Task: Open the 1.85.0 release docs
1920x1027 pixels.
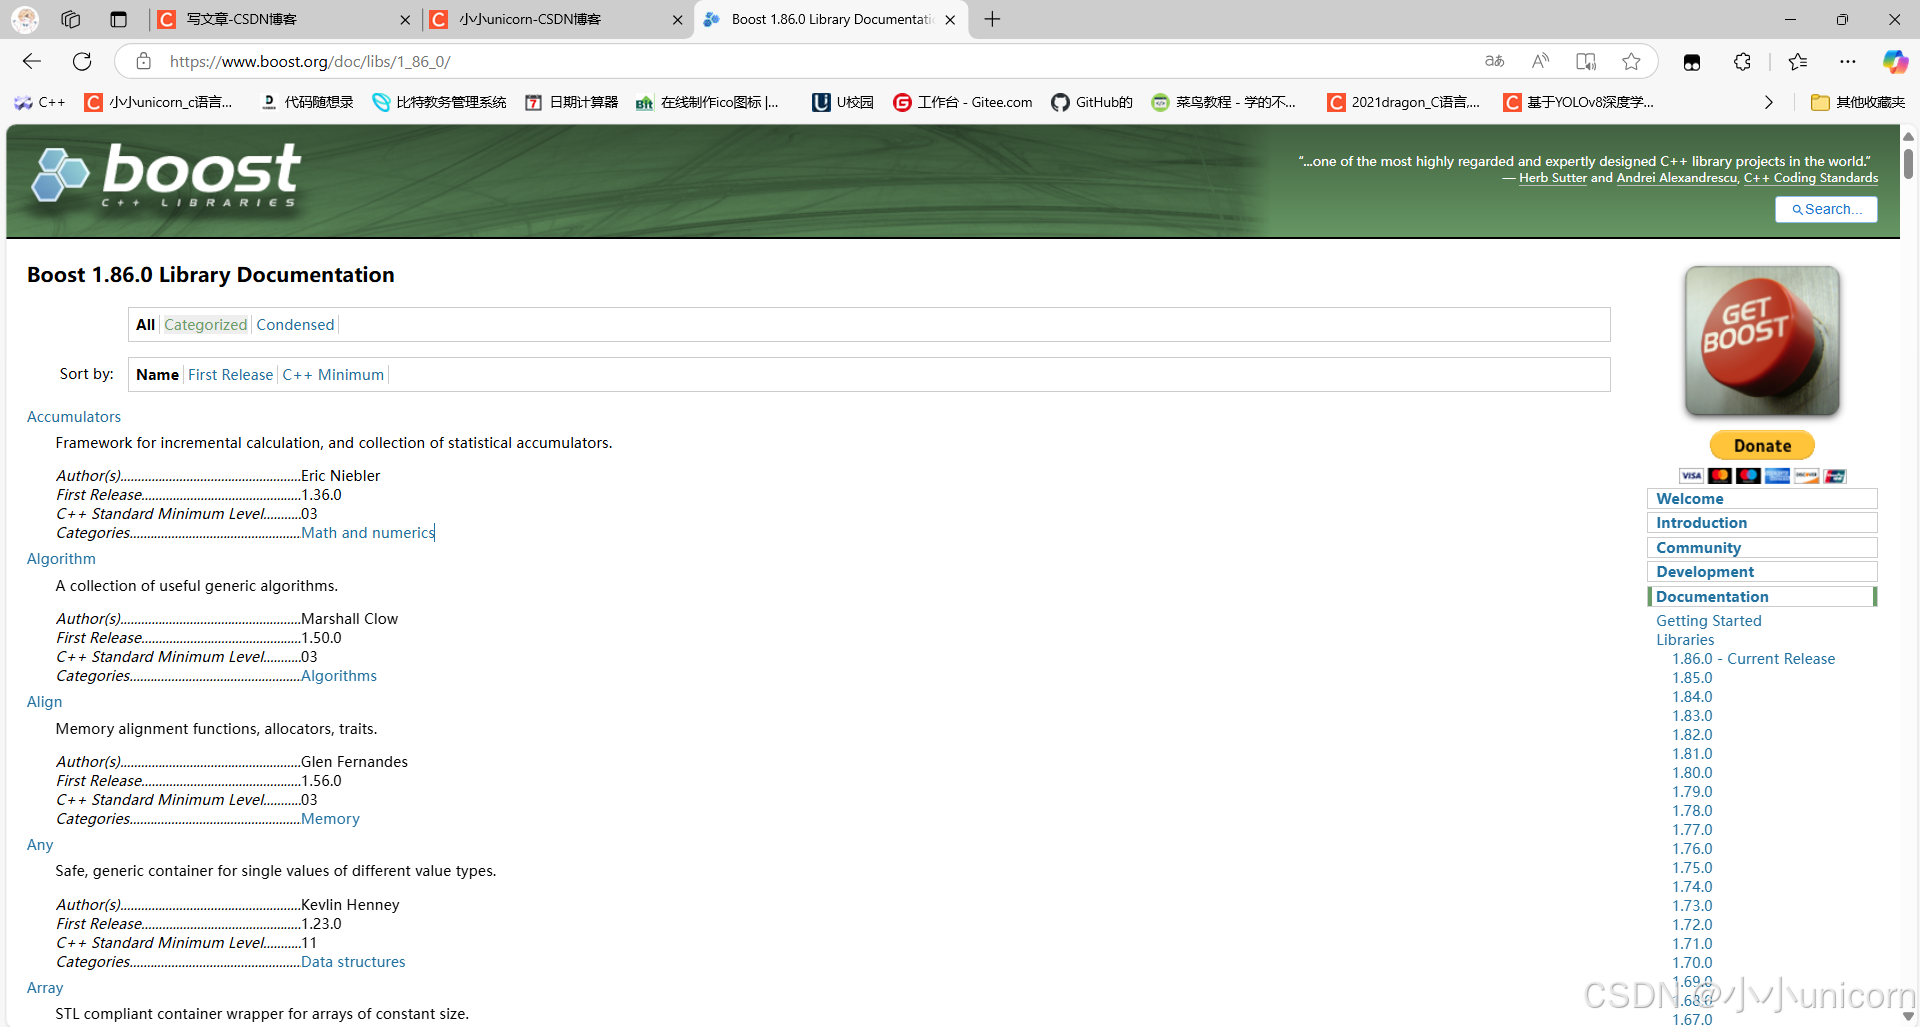Action: [x=1692, y=678]
